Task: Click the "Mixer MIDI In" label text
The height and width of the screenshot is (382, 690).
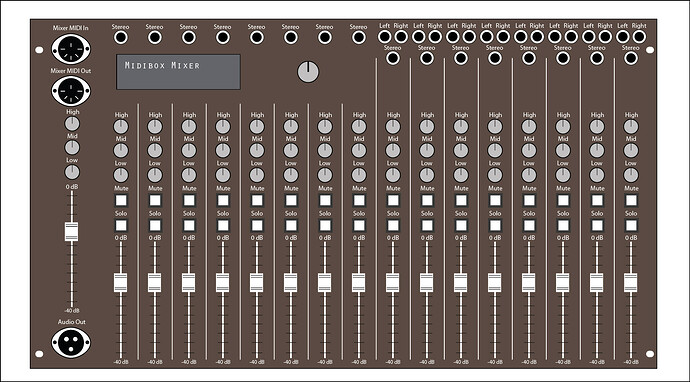Action: pyautogui.click(x=71, y=28)
